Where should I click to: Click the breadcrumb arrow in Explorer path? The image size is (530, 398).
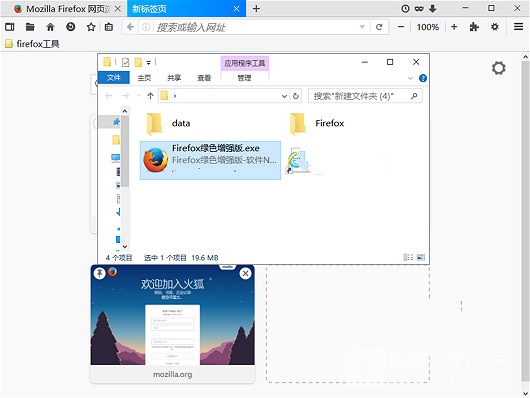point(175,96)
